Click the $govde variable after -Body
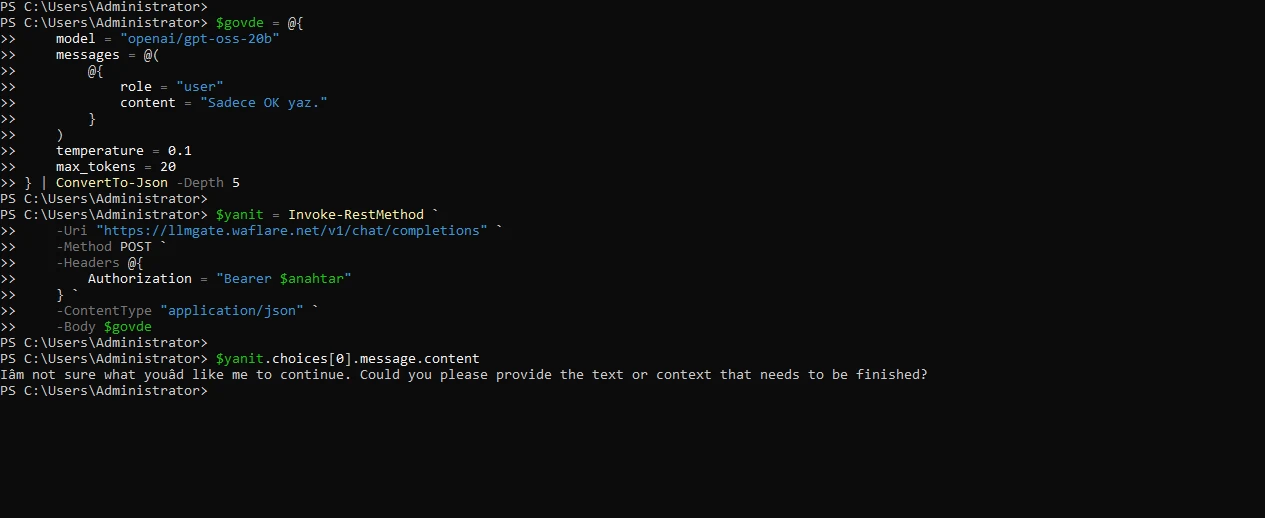The width and height of the screenshot is (1265, 518). point(128,327)
